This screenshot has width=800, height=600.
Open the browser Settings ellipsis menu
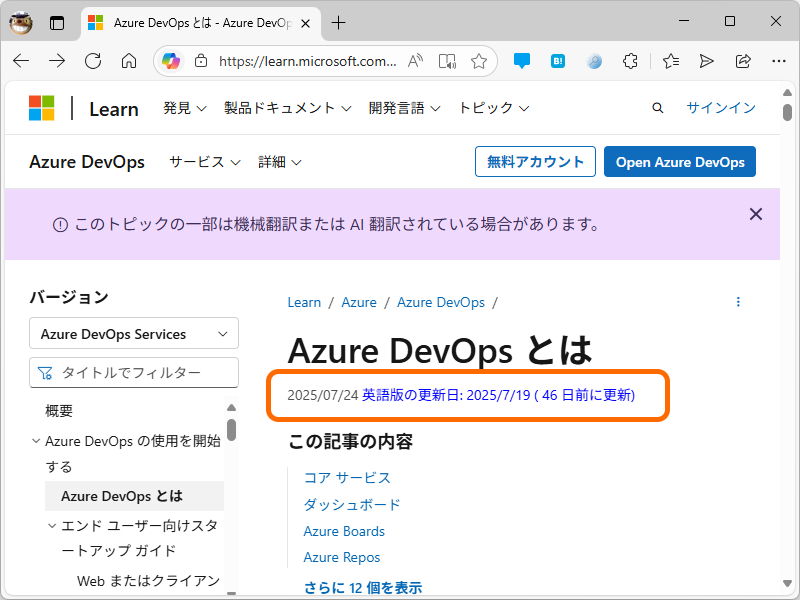779,61
